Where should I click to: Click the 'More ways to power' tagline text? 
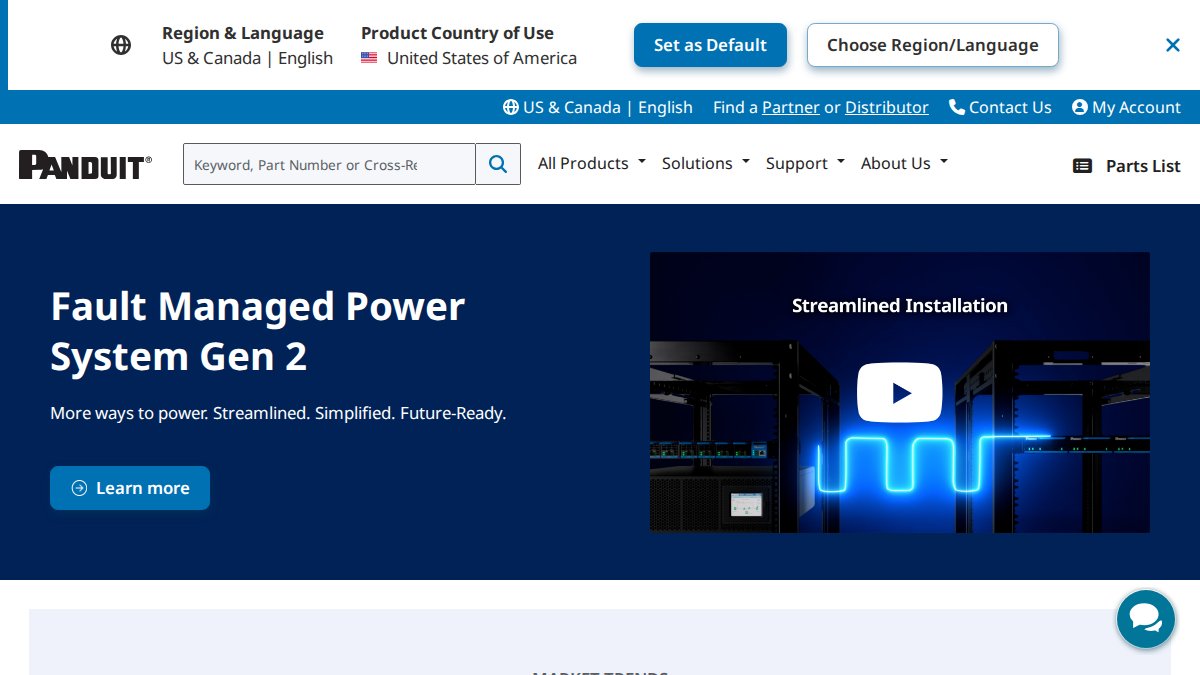(278, 413)
